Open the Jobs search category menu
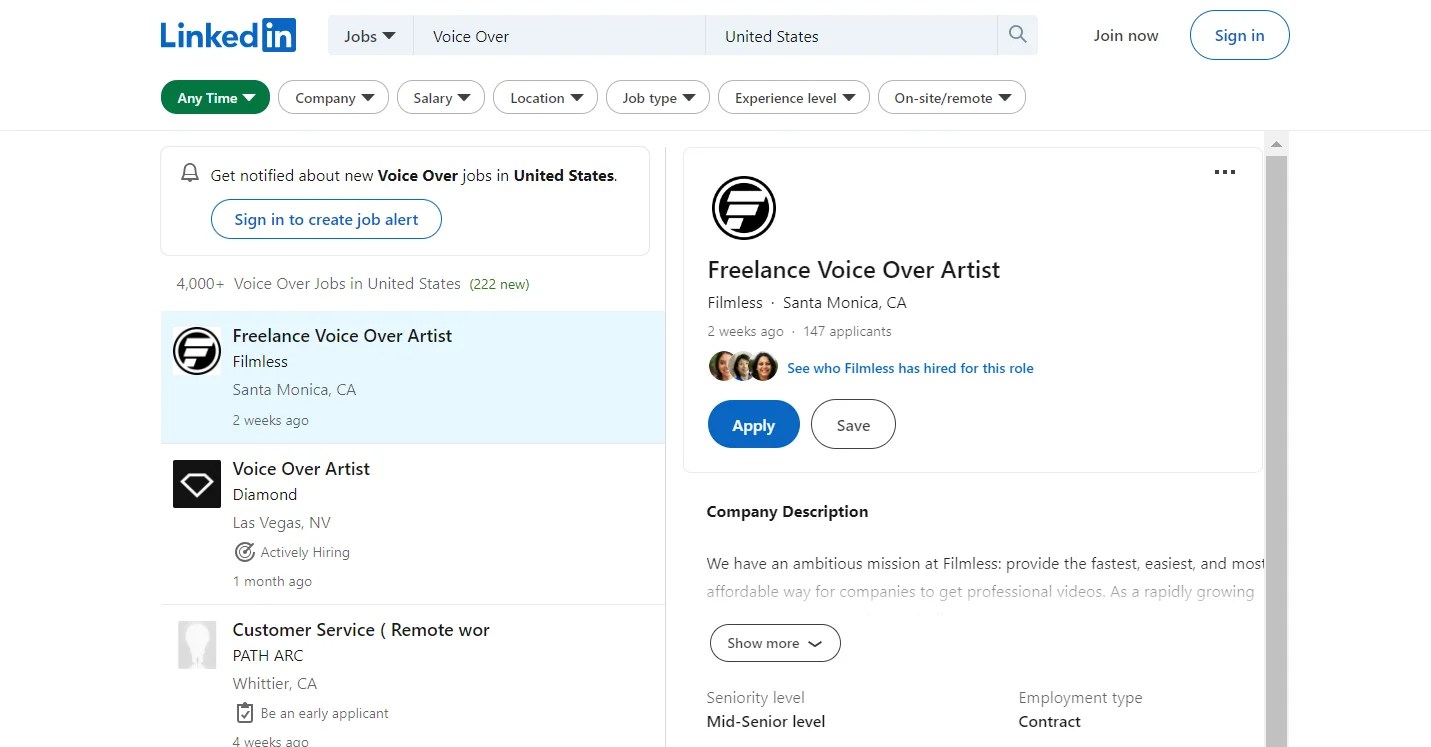The height and width of the screenshot is (747, 1431). tap(370, 36)
